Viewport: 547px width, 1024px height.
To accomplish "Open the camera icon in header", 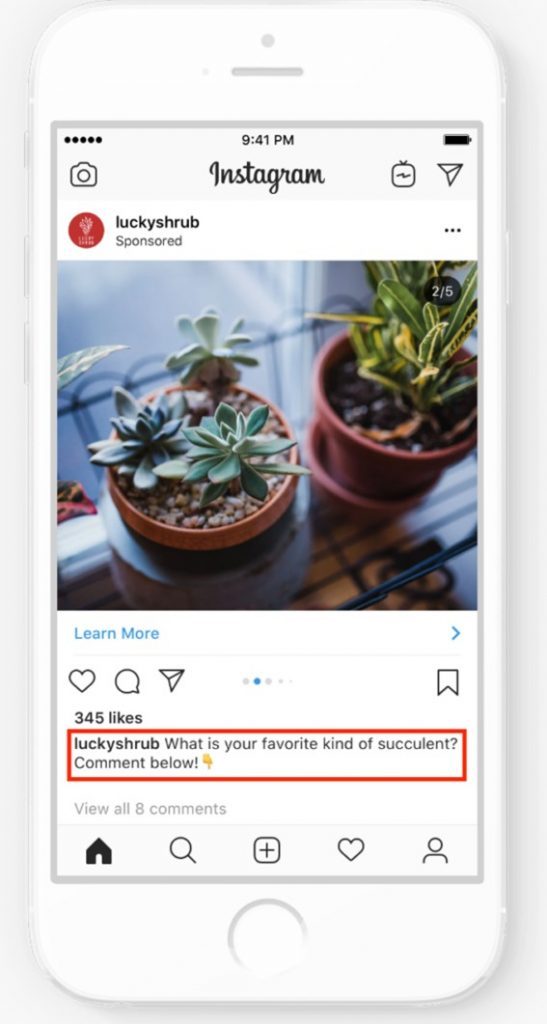I will tap(84, 175).
